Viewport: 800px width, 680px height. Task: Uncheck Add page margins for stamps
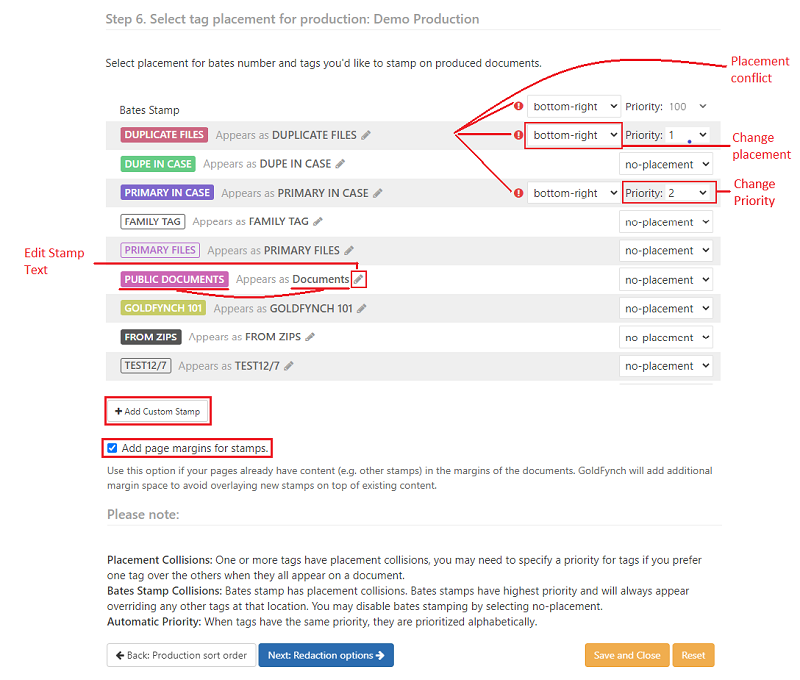tap(112, 448)
